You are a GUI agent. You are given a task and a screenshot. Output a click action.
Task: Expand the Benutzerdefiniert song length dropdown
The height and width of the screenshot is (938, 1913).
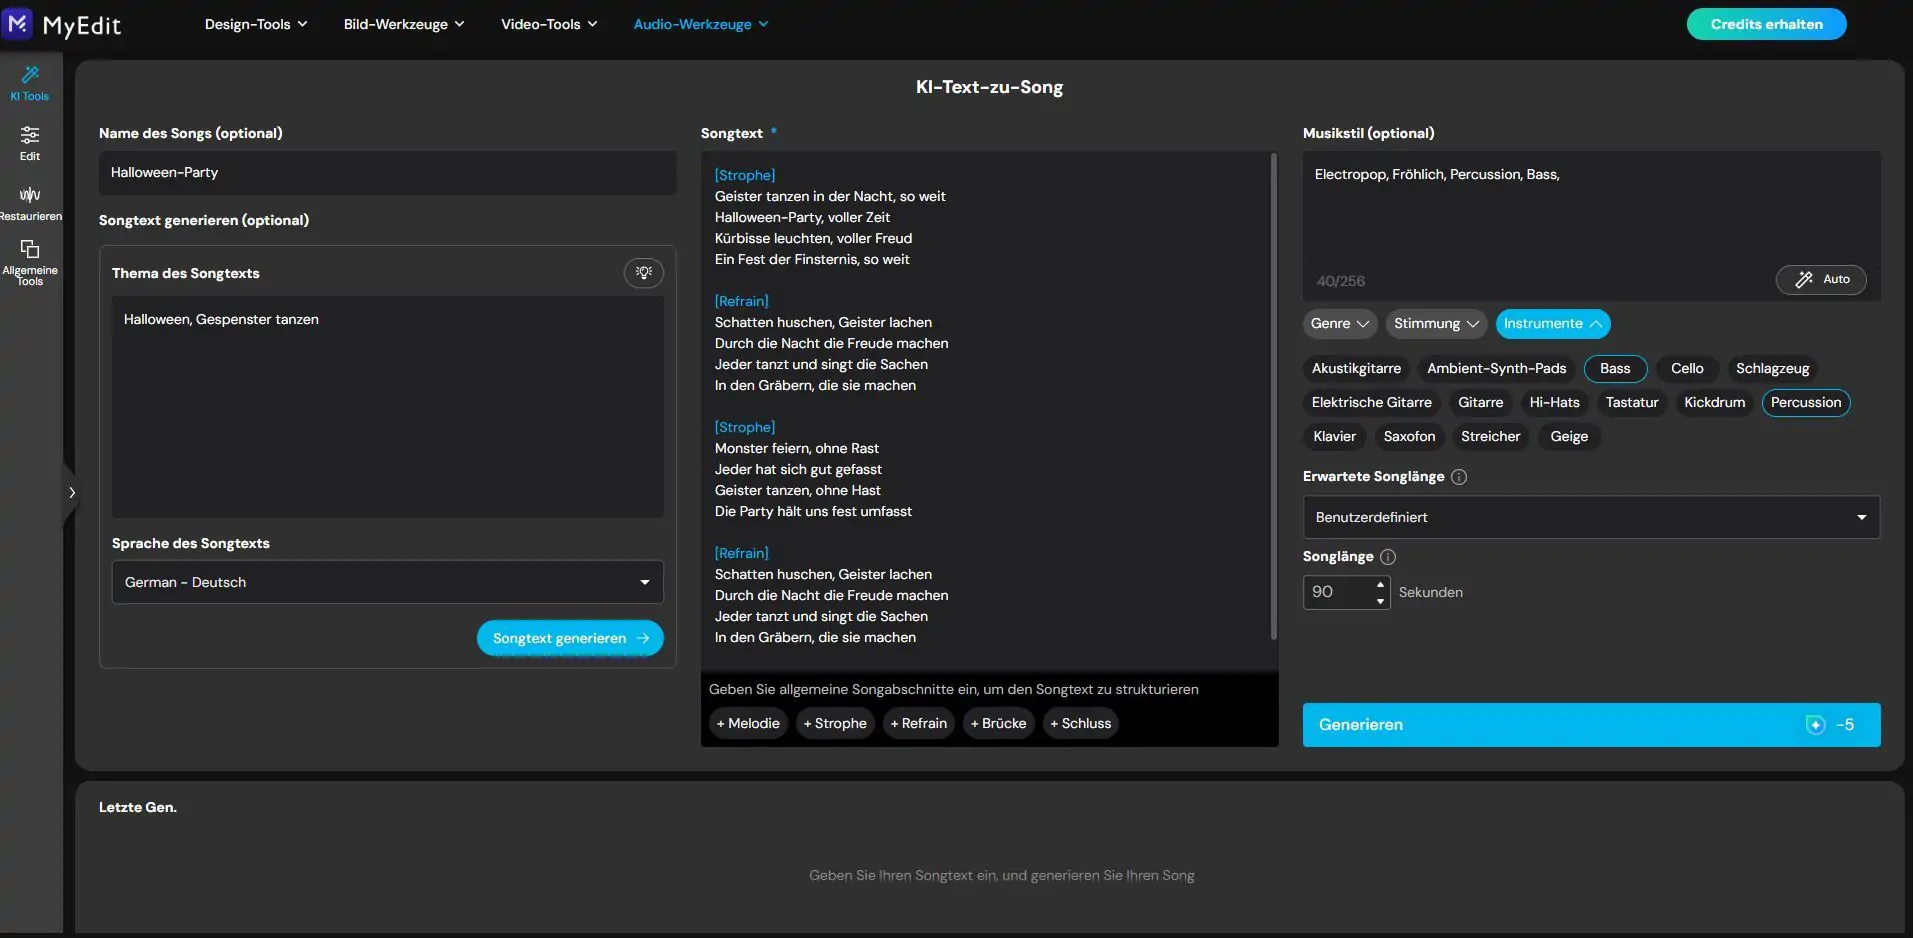[1590, 517]
